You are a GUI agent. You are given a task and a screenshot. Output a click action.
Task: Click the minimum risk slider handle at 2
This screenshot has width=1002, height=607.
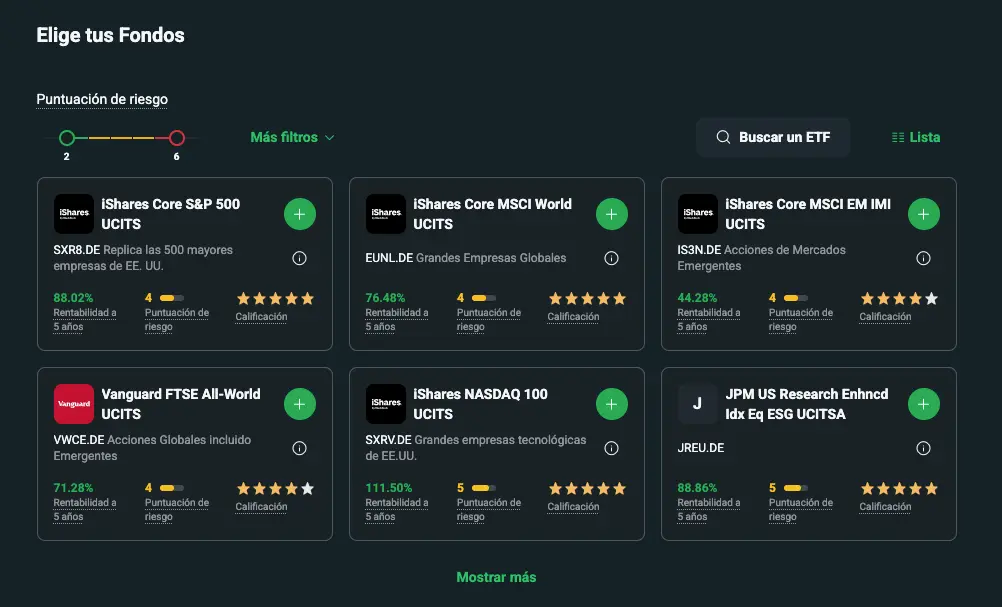(x=67, y=137)
